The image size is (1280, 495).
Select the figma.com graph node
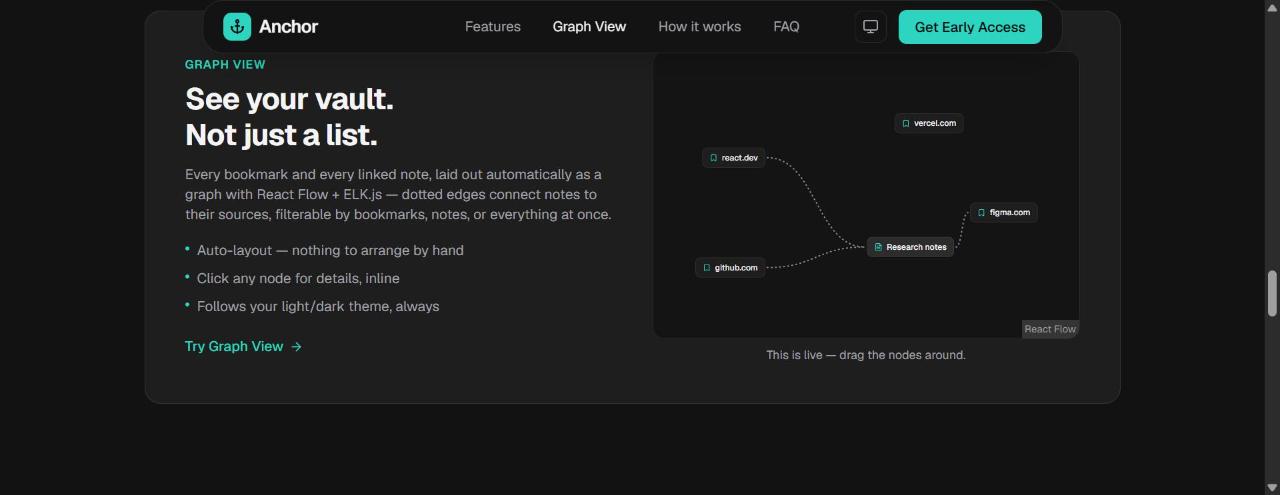(x=1004, y=212)
